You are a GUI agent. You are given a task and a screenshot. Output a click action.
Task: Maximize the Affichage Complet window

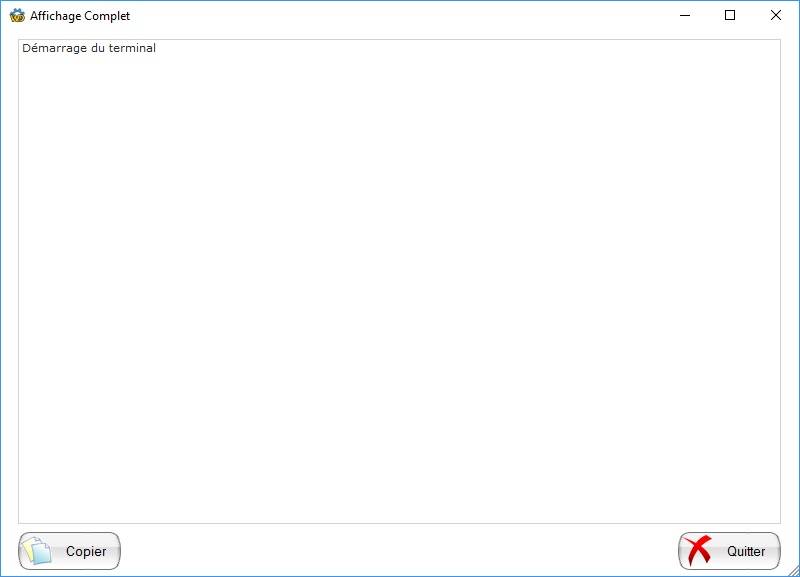[x=730, y=16]
